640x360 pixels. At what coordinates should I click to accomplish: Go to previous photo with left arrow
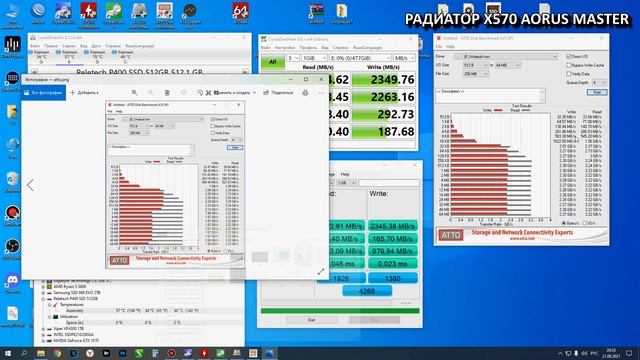(31, 185)
